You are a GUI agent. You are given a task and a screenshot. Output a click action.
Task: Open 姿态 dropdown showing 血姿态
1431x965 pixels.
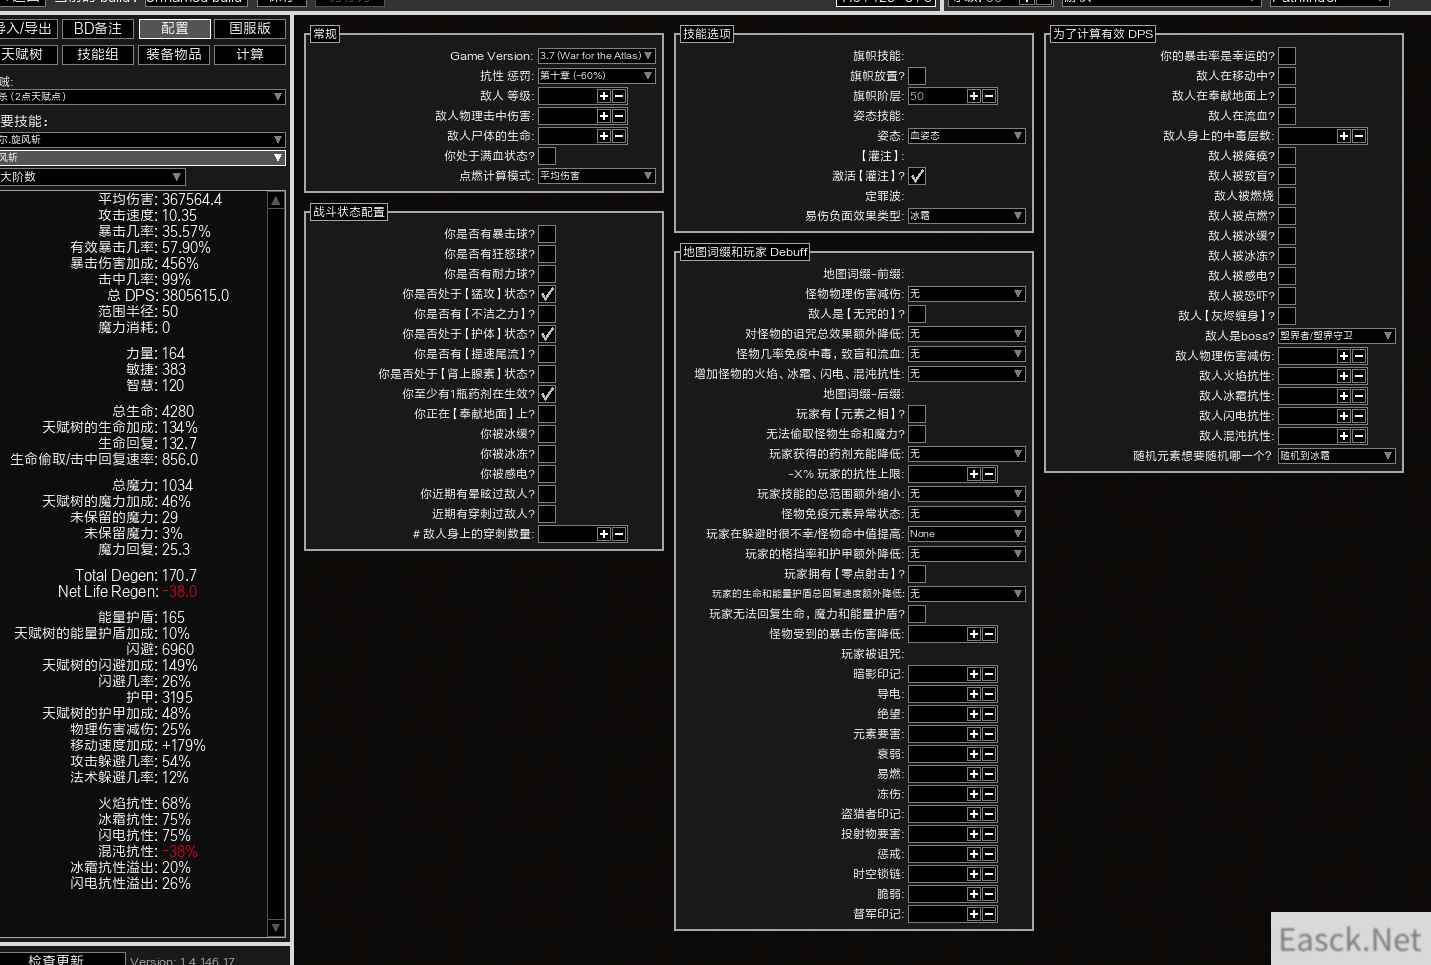967,136
